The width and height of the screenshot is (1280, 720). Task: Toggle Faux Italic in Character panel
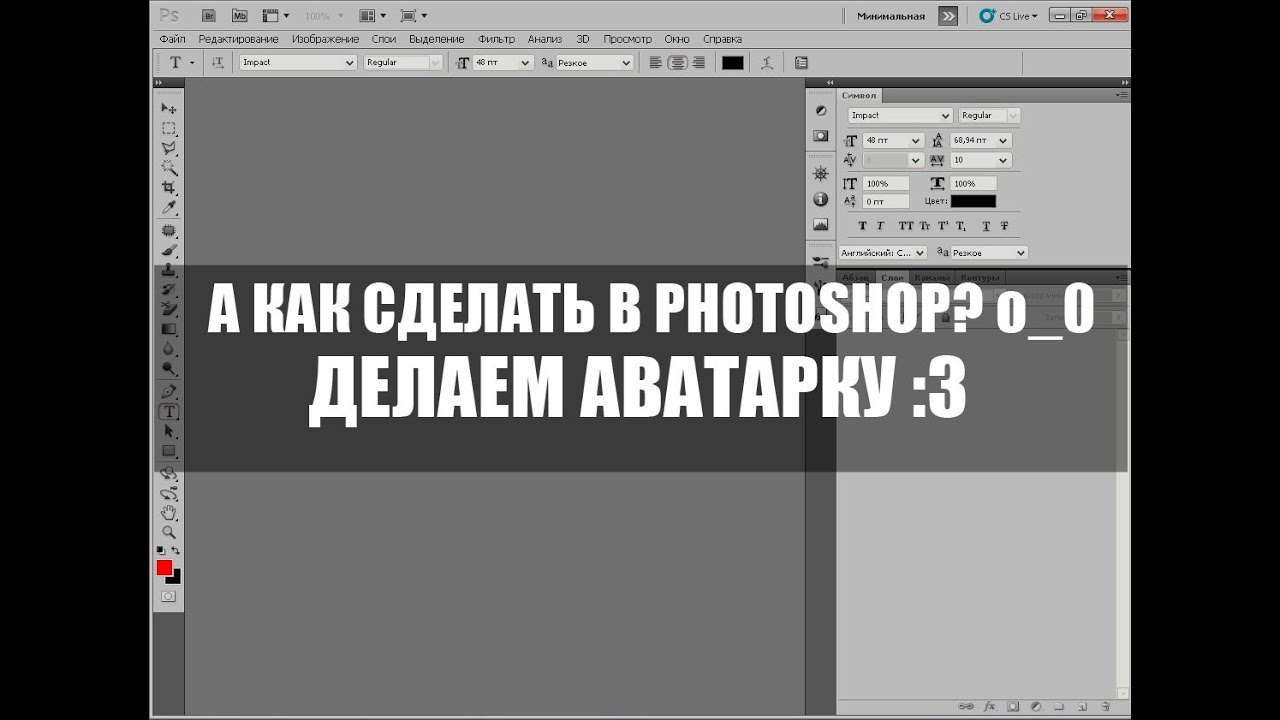click(880, 227)
